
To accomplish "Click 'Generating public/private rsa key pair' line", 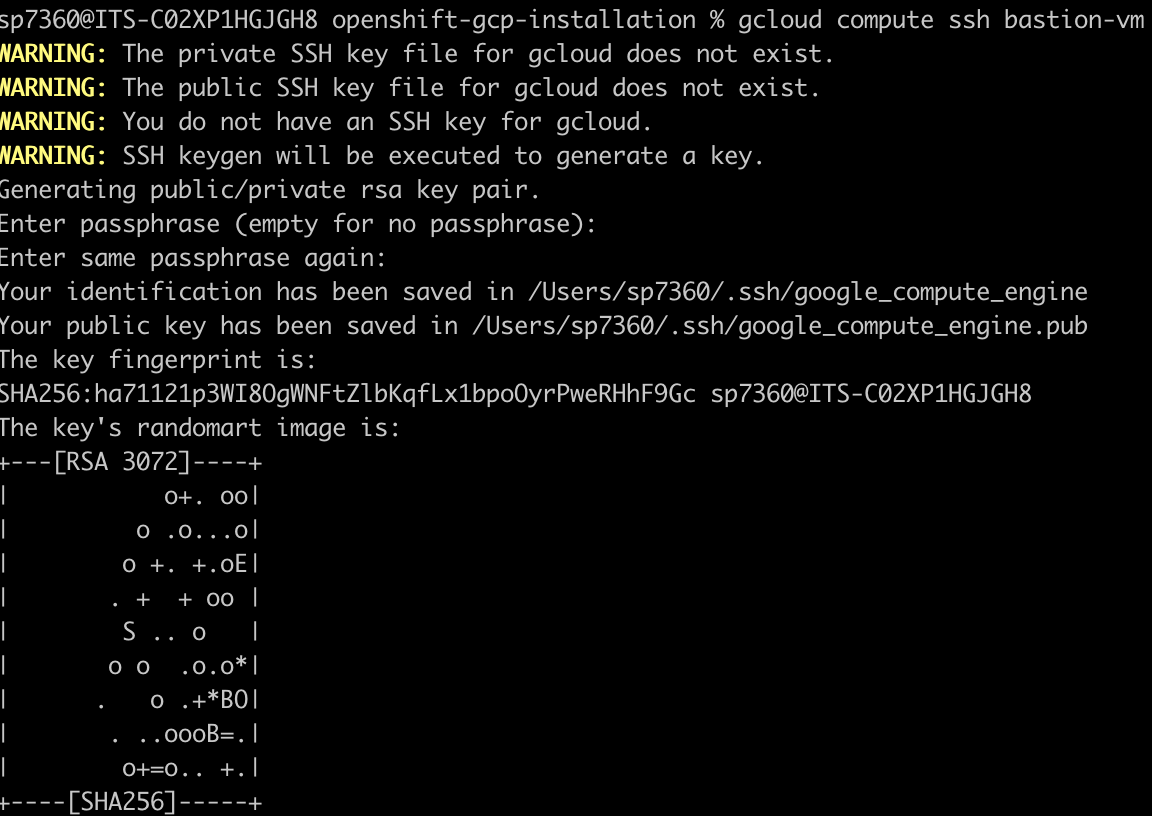I will pos(270,190).
